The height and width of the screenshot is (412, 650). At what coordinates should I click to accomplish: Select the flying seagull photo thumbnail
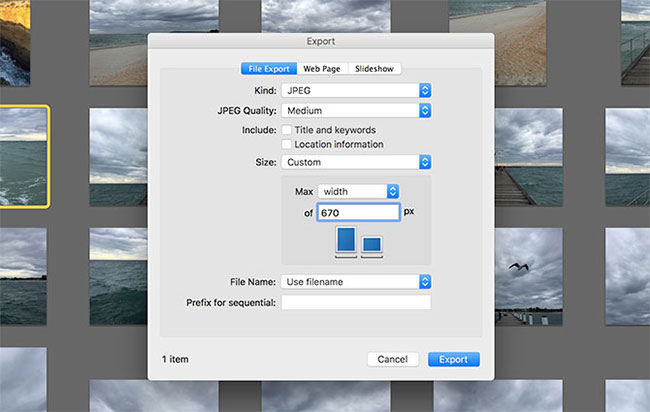click(x=529, y=276)
